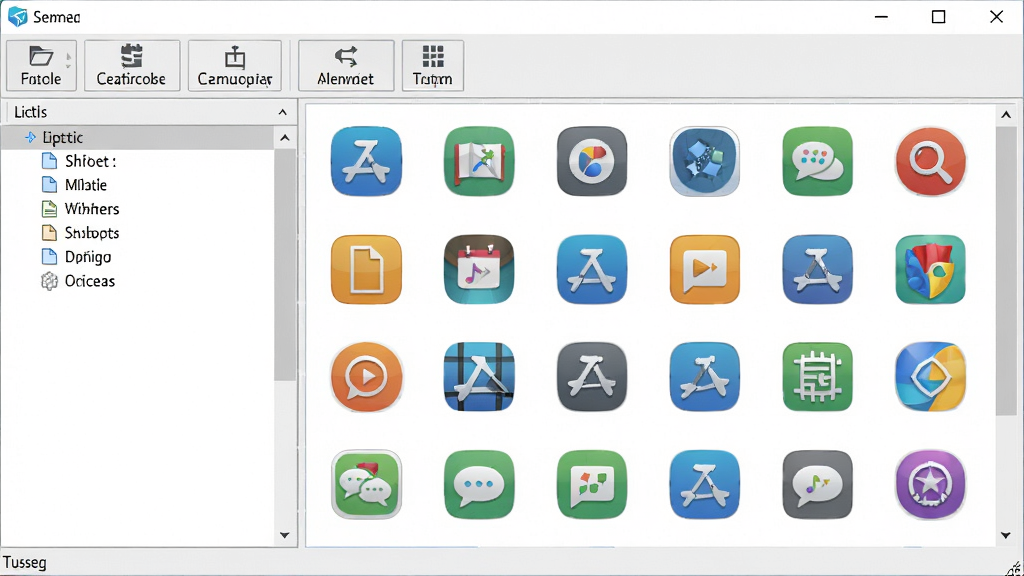Click the Fntole folder toolbar button
The width and height of the screenshot is (1024, 576).
(x=41, y=65)
